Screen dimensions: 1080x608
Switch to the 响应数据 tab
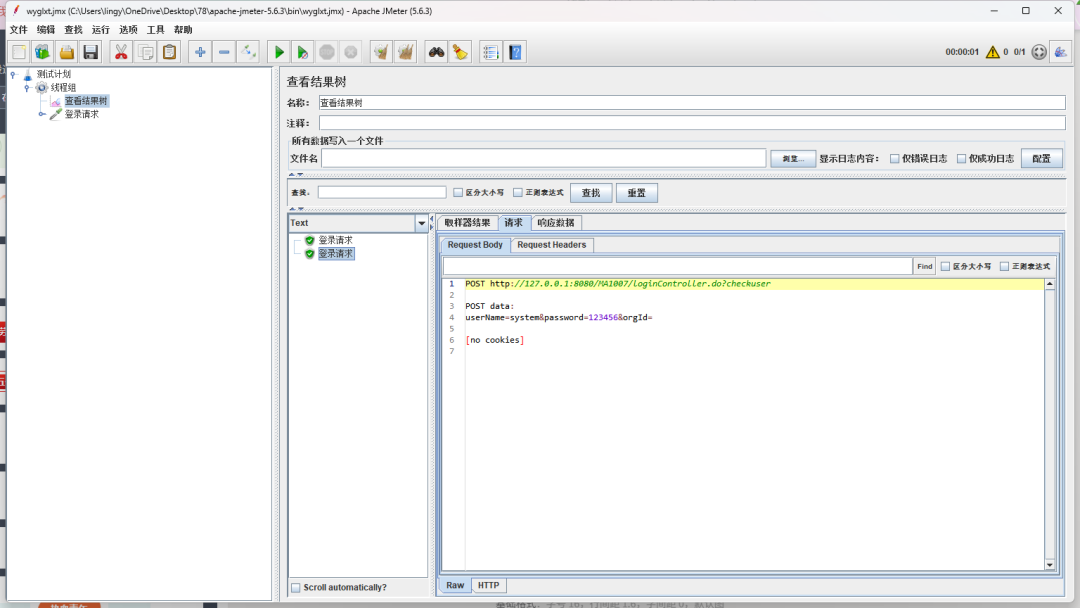click(x=555, y=222)
